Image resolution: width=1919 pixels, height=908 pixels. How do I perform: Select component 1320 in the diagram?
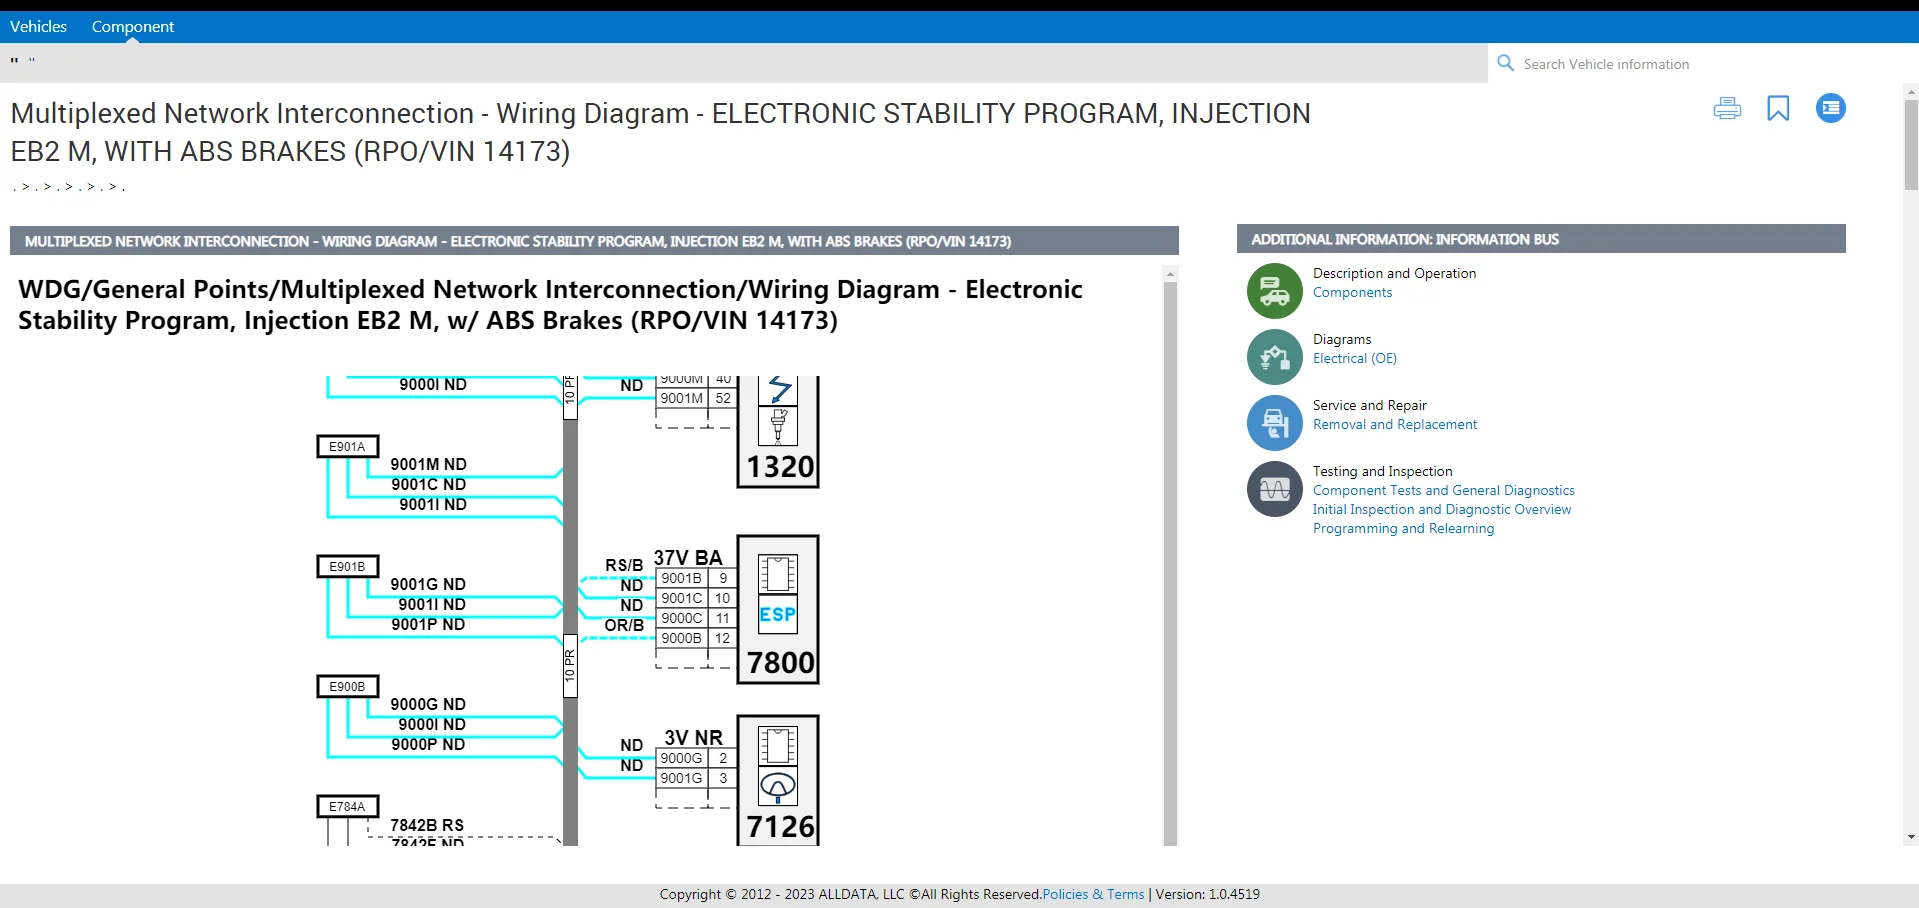[778, 432]
